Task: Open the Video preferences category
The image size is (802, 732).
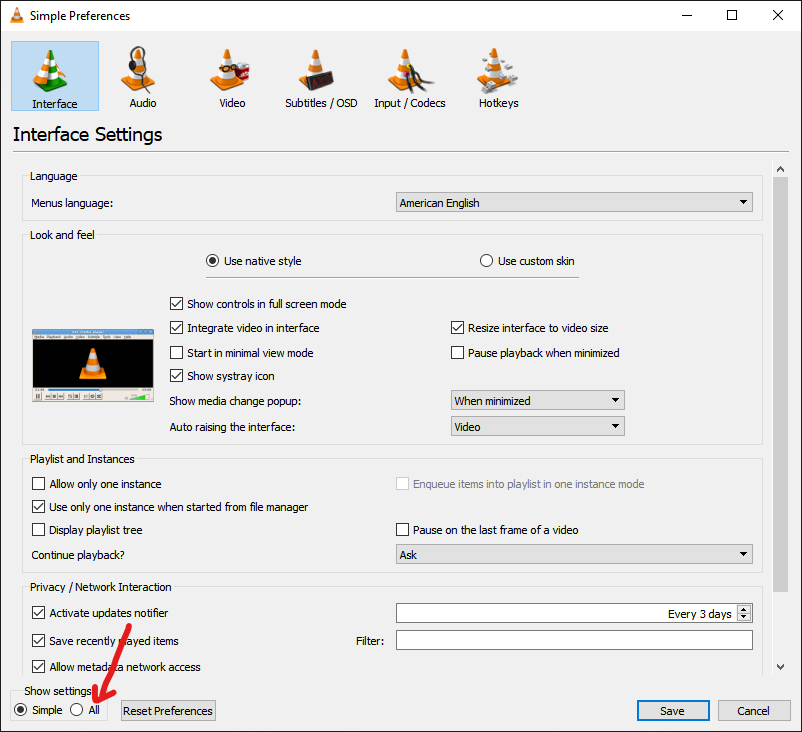Action: pyautogui.click(x=232, y=77)
